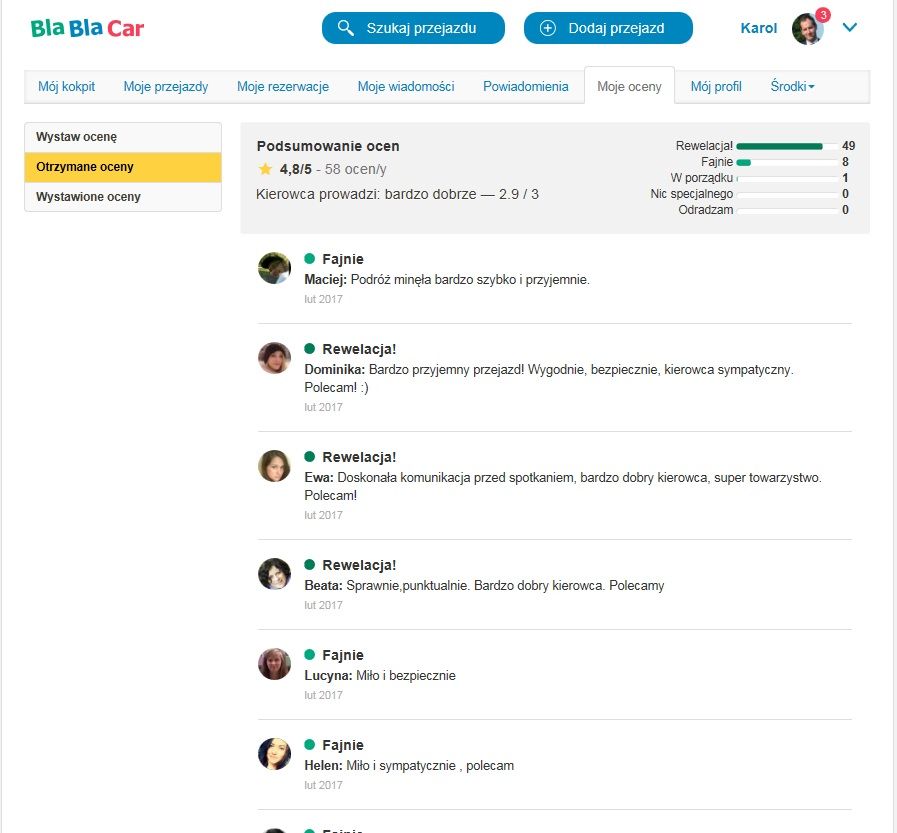Click the Karol username link
The width and height of the screenshot is (897, 833).
pos(759,28)
